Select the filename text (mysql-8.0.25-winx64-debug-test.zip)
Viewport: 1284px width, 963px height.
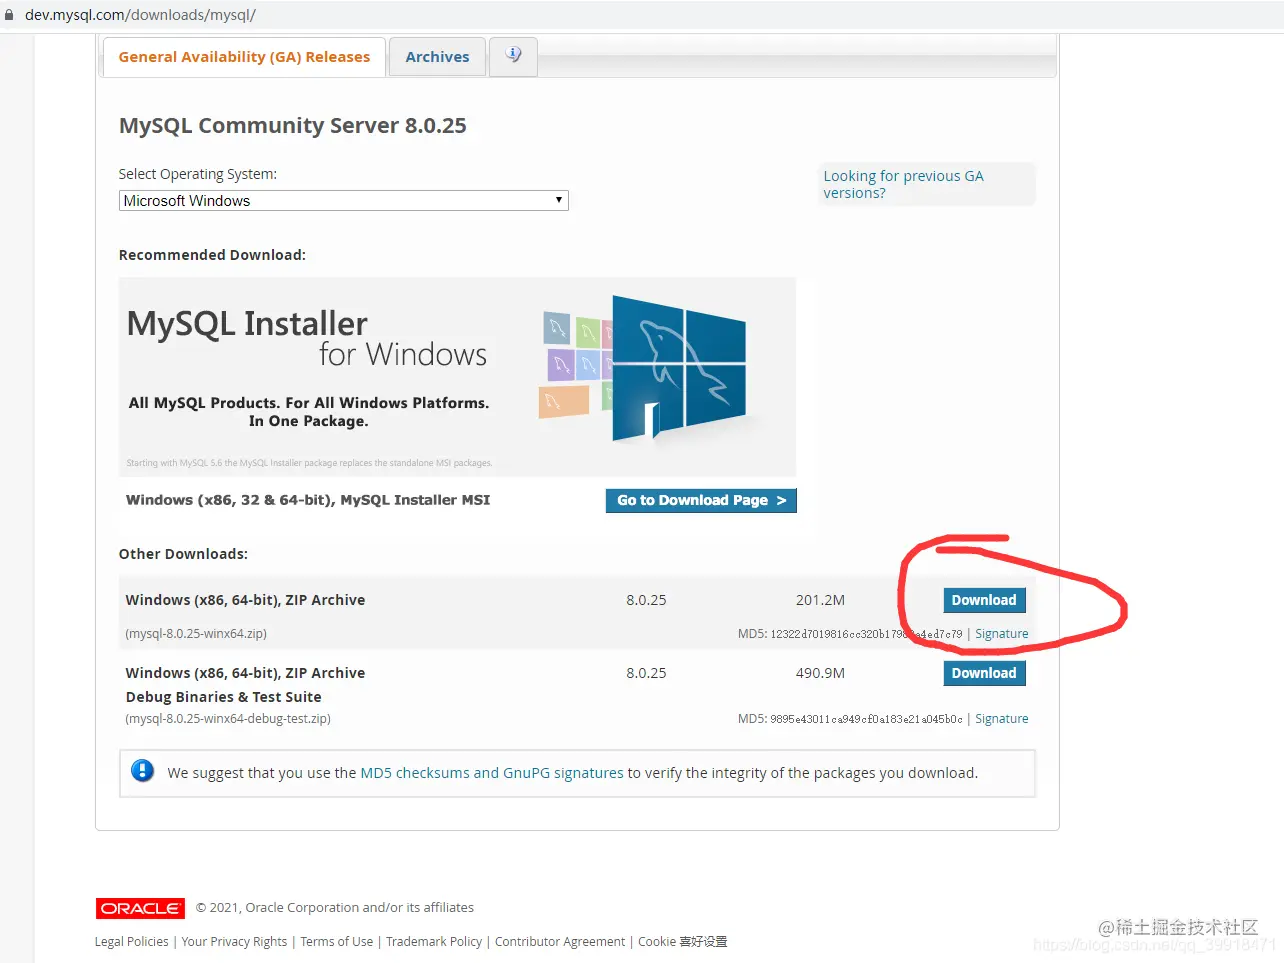point(228,719)
